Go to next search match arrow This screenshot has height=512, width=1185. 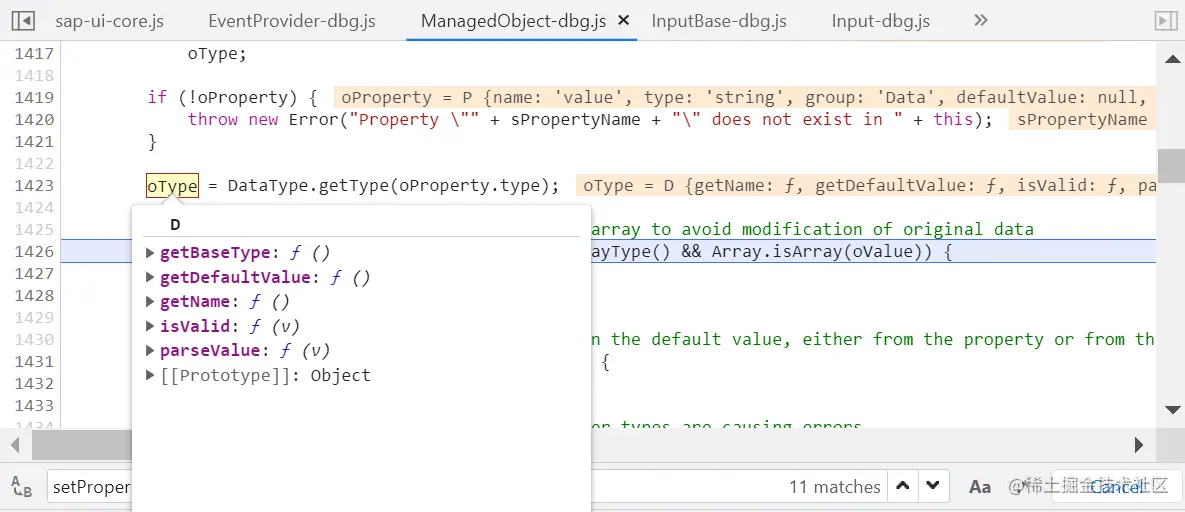[x=933, y=486]
